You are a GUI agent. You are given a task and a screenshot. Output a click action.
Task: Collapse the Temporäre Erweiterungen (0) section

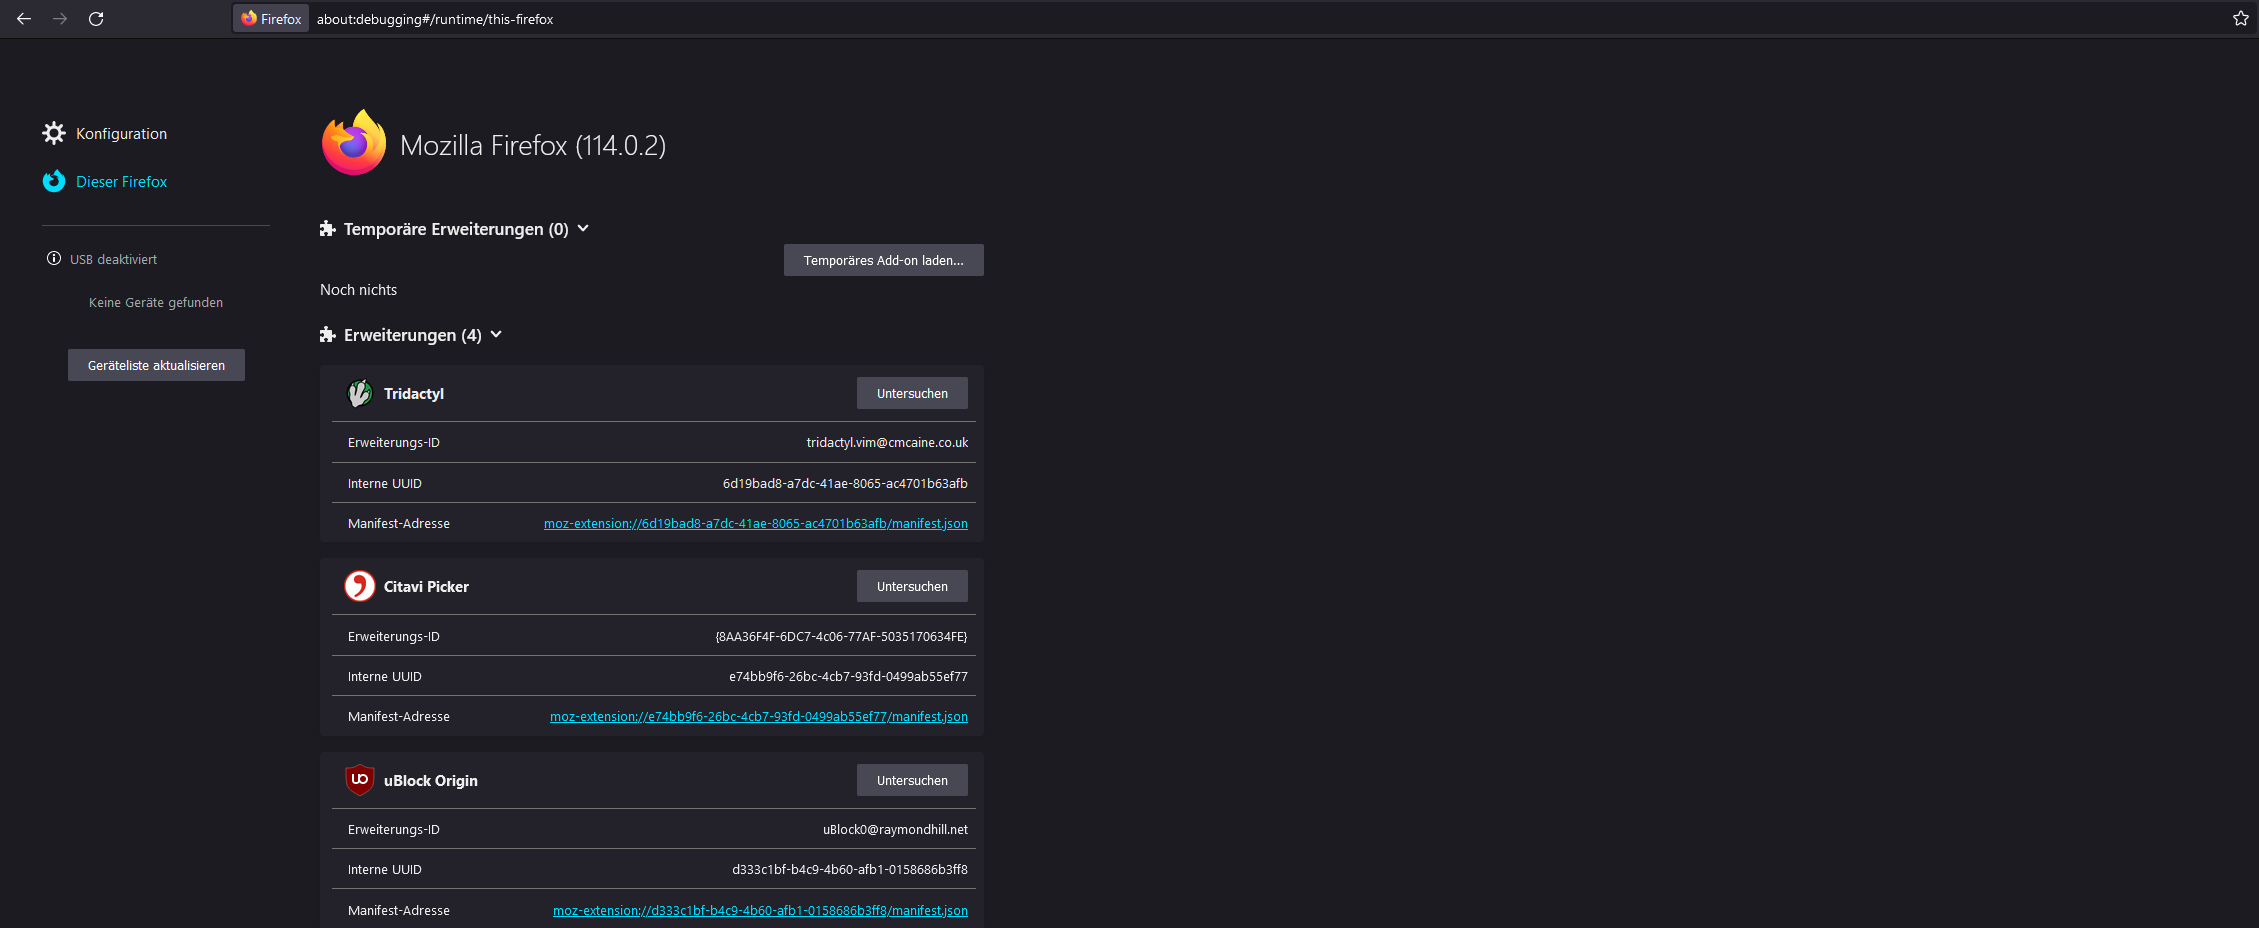[x=583, y=228]
